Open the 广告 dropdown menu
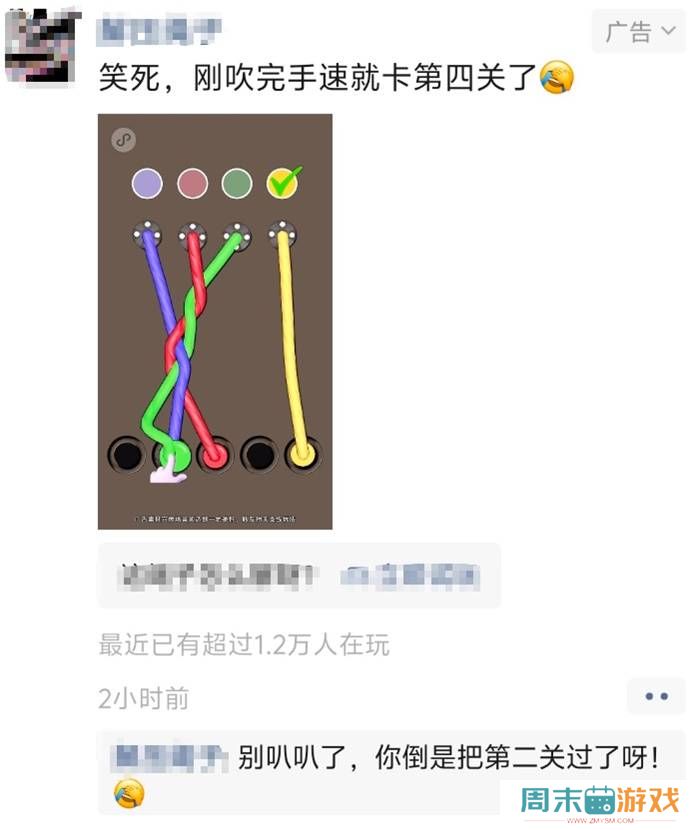Viewport: 700px width, 830px height. pyautogui.click(x=639, y=31)
